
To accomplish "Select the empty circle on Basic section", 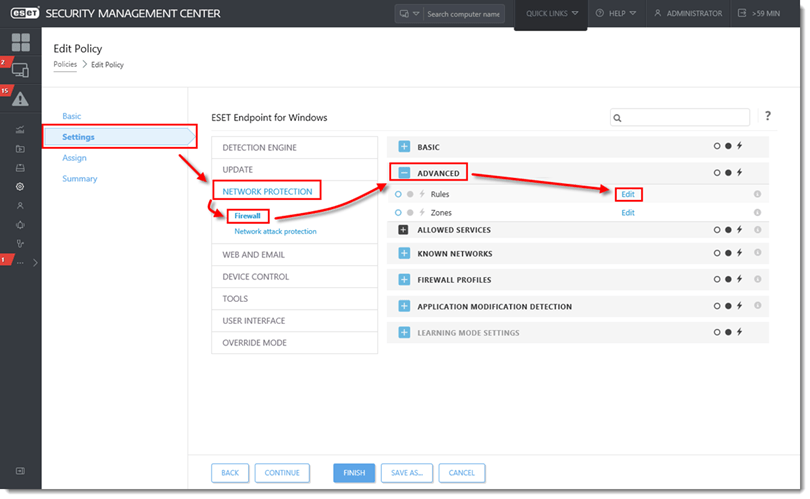I will point(716,146).
